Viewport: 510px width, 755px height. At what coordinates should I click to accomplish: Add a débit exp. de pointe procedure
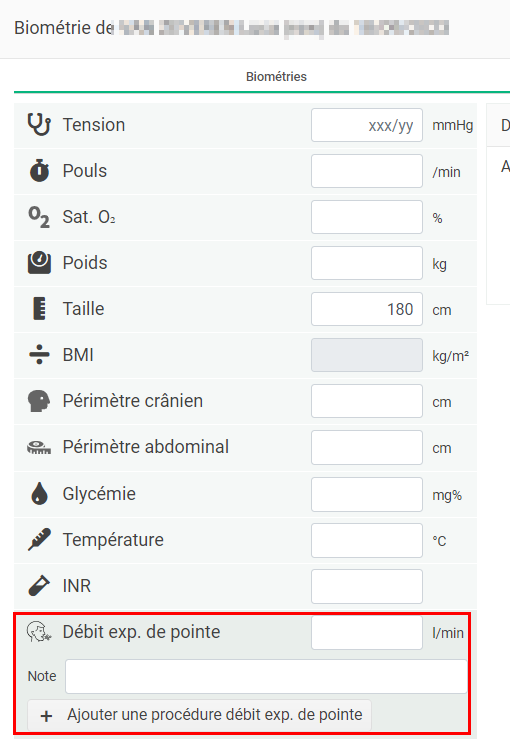coord(199,715)
